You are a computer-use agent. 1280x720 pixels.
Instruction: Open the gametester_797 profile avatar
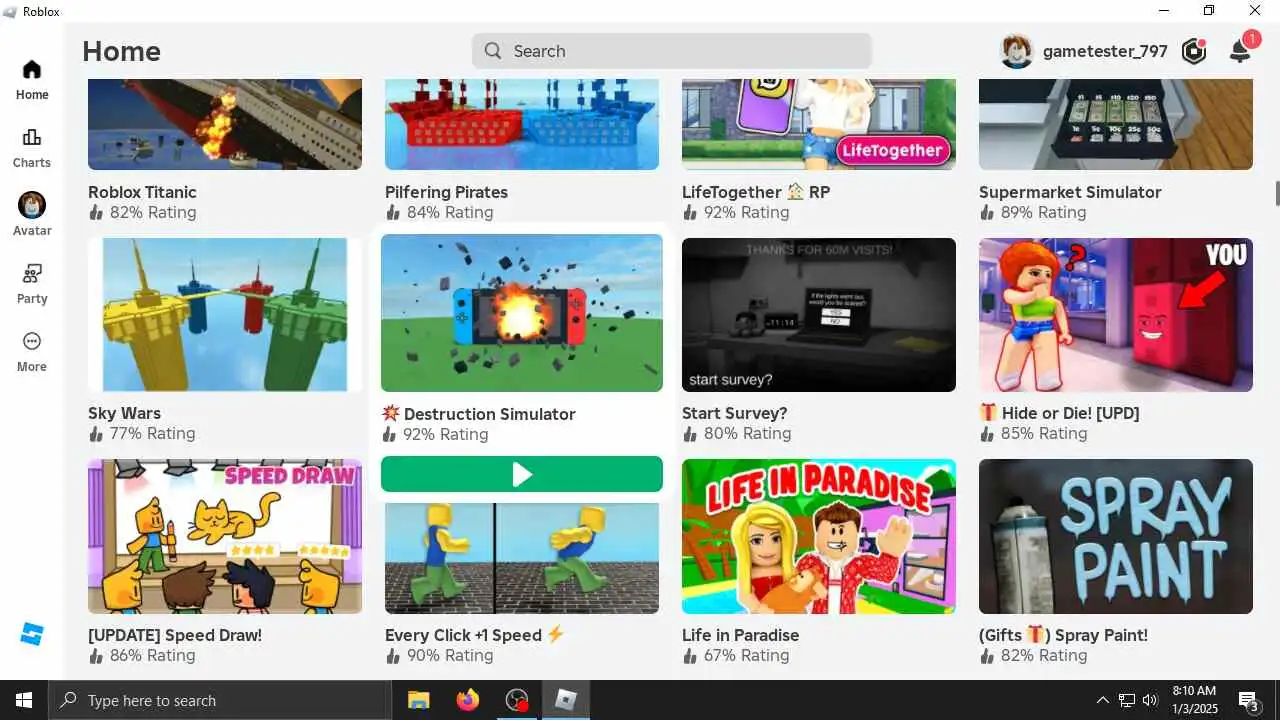1017,51
